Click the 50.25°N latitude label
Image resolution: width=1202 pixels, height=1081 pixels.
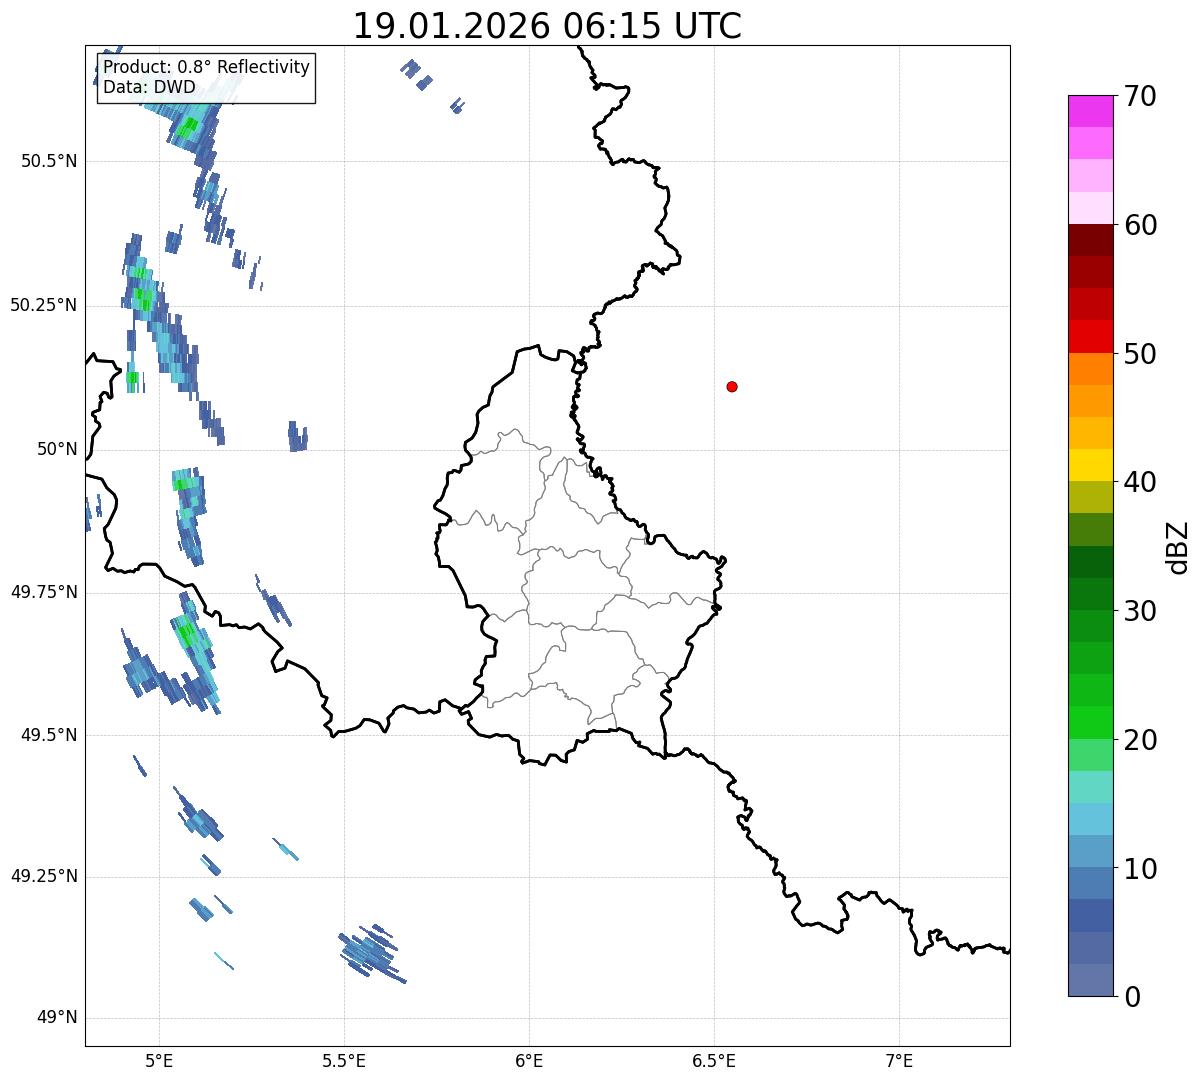coord(43,305)
